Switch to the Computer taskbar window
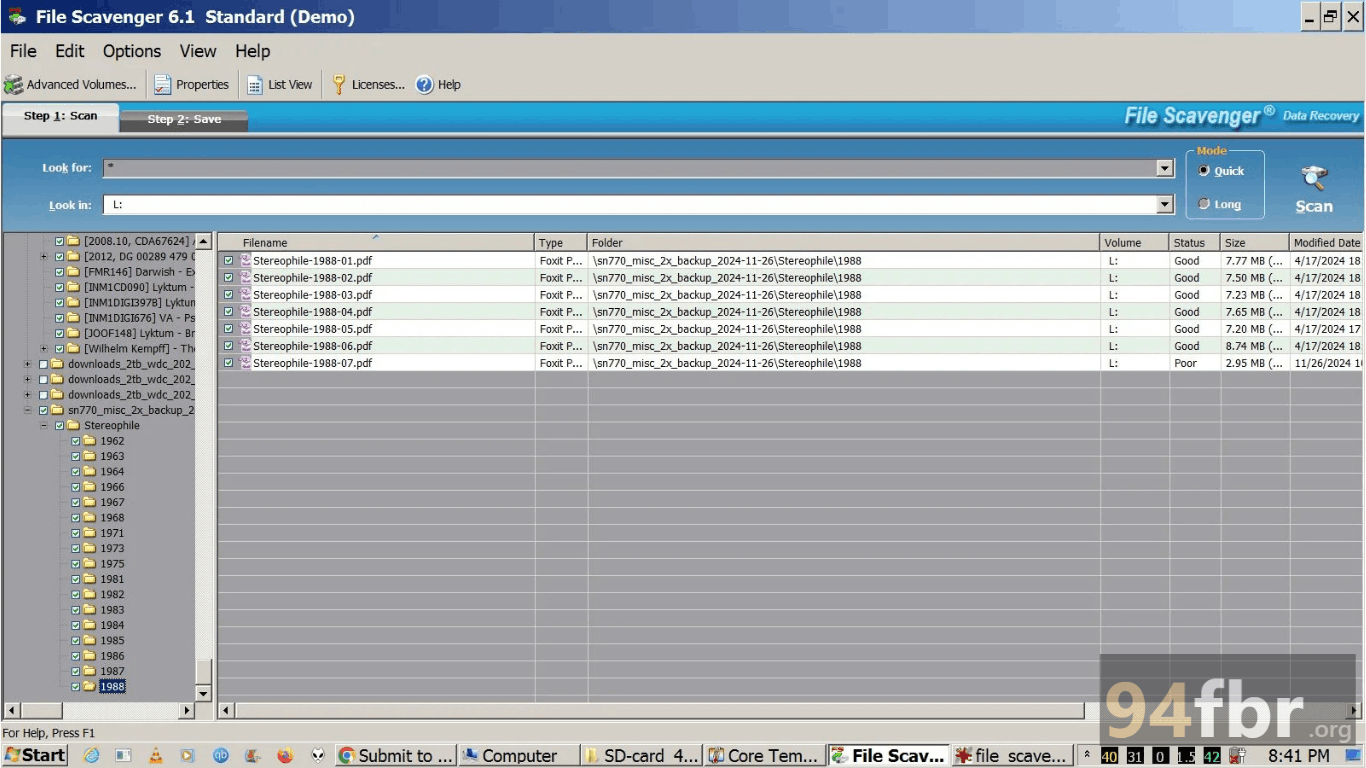1366x768 pixels. (x=518, y=756)
